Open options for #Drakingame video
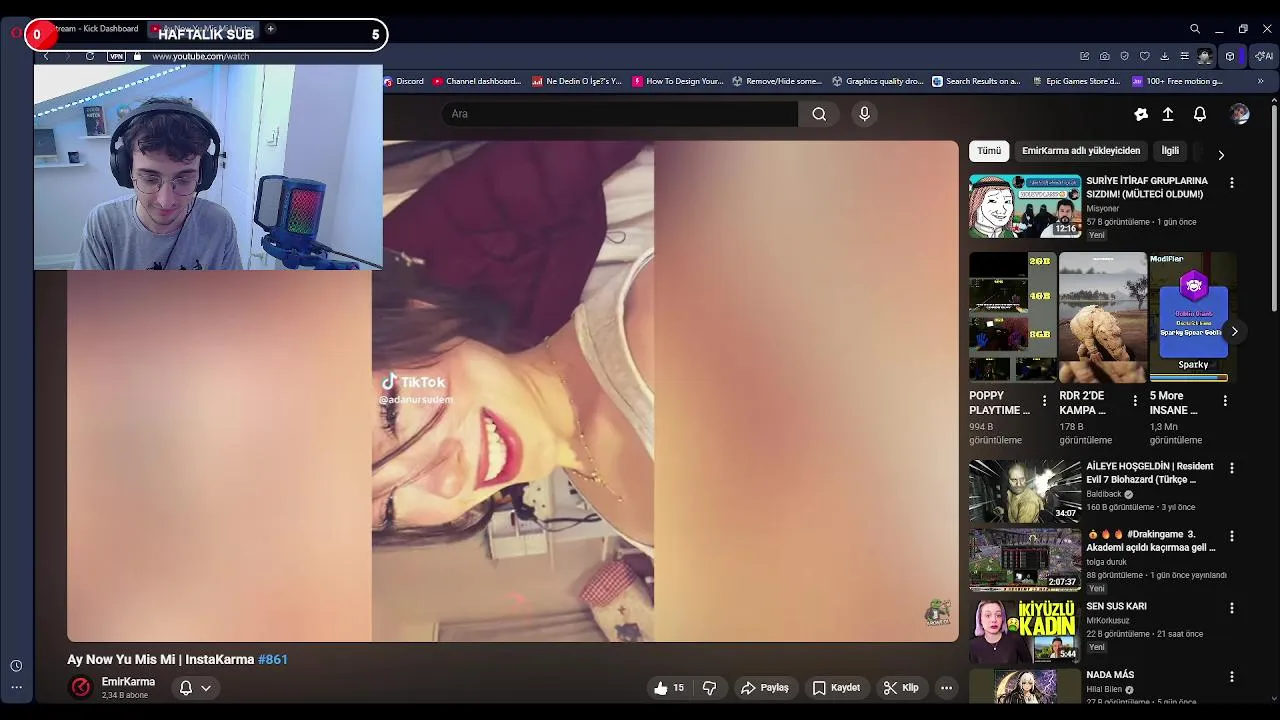The image size is (1280, 720). point(1232,536)
